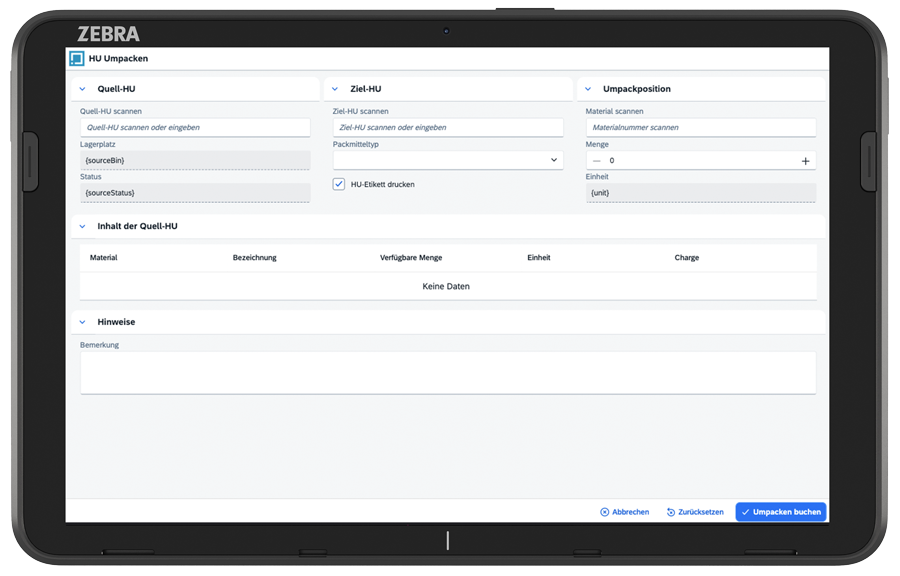
Task: Click the Lagerplatz {sourceBin} field
Action: click(195, 160)
